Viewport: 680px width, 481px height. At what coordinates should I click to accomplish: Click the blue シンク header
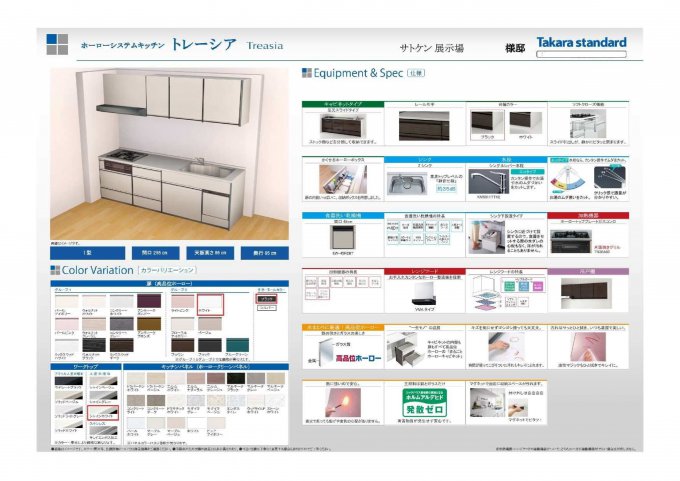(x=425, y=160)
